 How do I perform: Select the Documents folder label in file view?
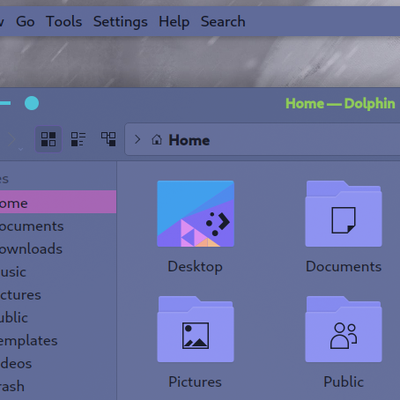(344, 266)
